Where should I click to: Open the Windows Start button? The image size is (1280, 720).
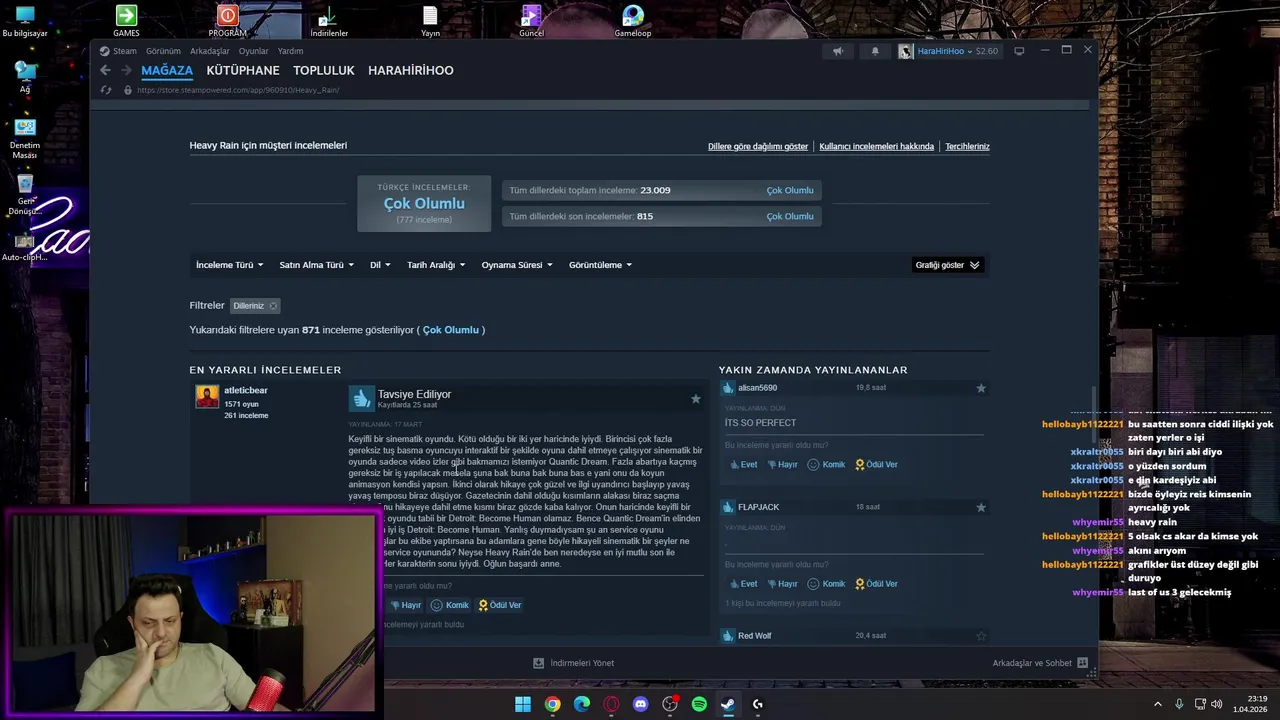click(x=523, y=704)
